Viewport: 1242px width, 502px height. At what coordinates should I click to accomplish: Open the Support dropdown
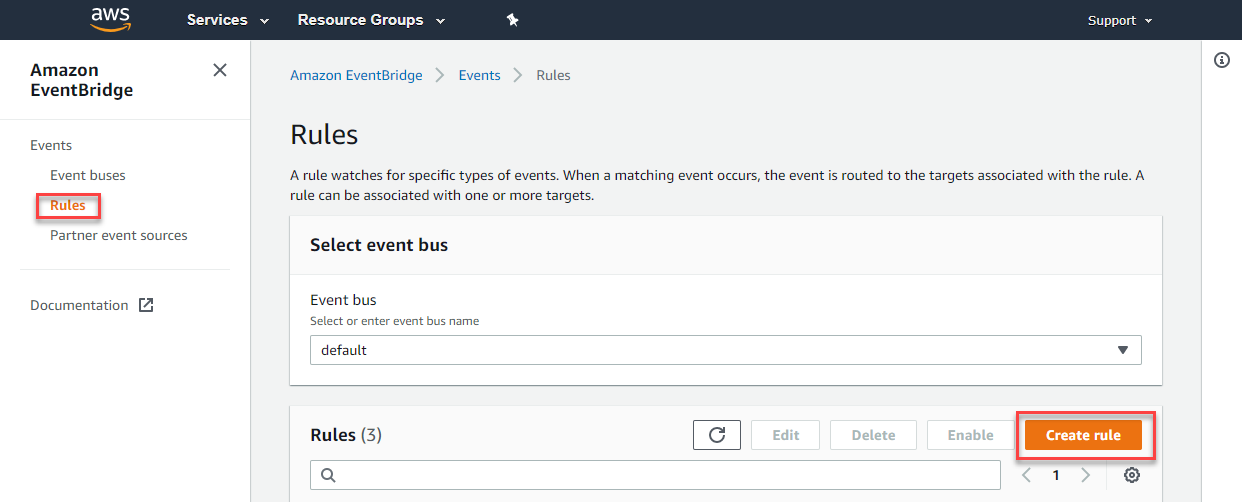click(x=1120, y=20)
